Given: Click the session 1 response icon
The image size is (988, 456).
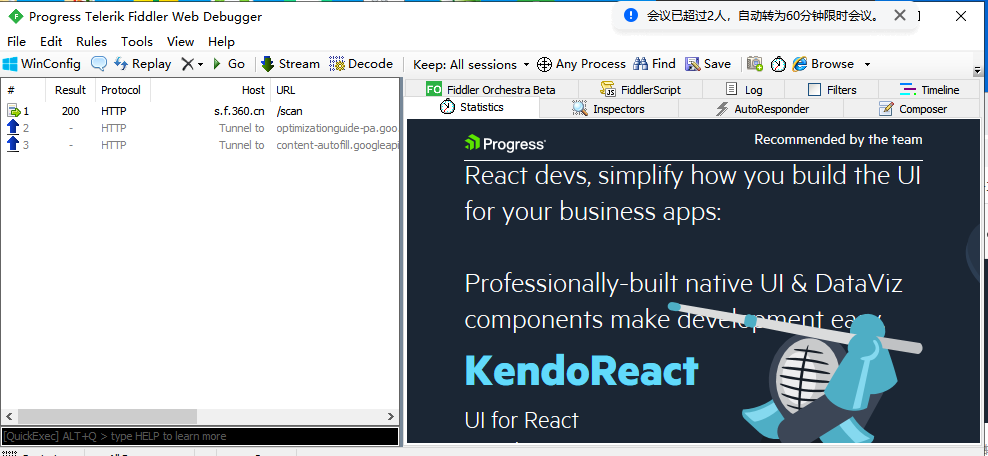Looking at the screenshot, I should [x=13, y=111].
